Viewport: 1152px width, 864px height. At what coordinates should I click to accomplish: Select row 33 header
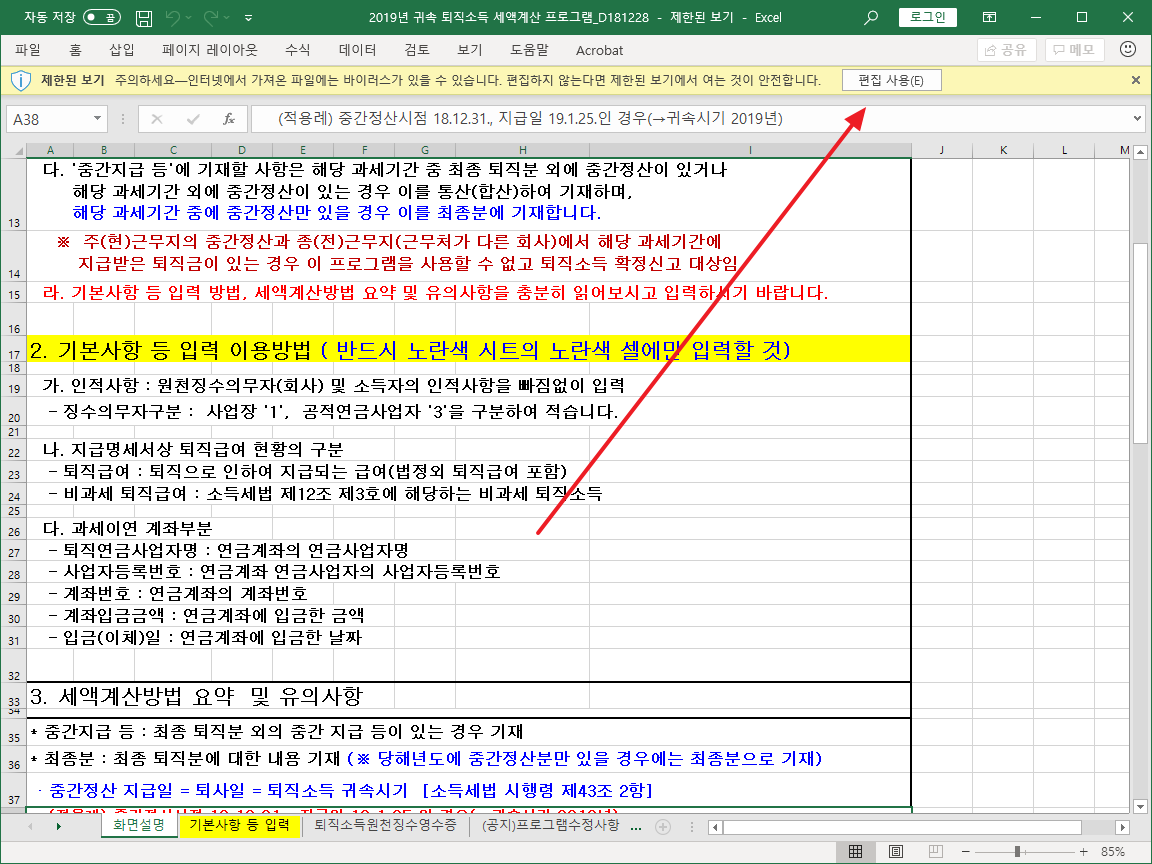14,696
